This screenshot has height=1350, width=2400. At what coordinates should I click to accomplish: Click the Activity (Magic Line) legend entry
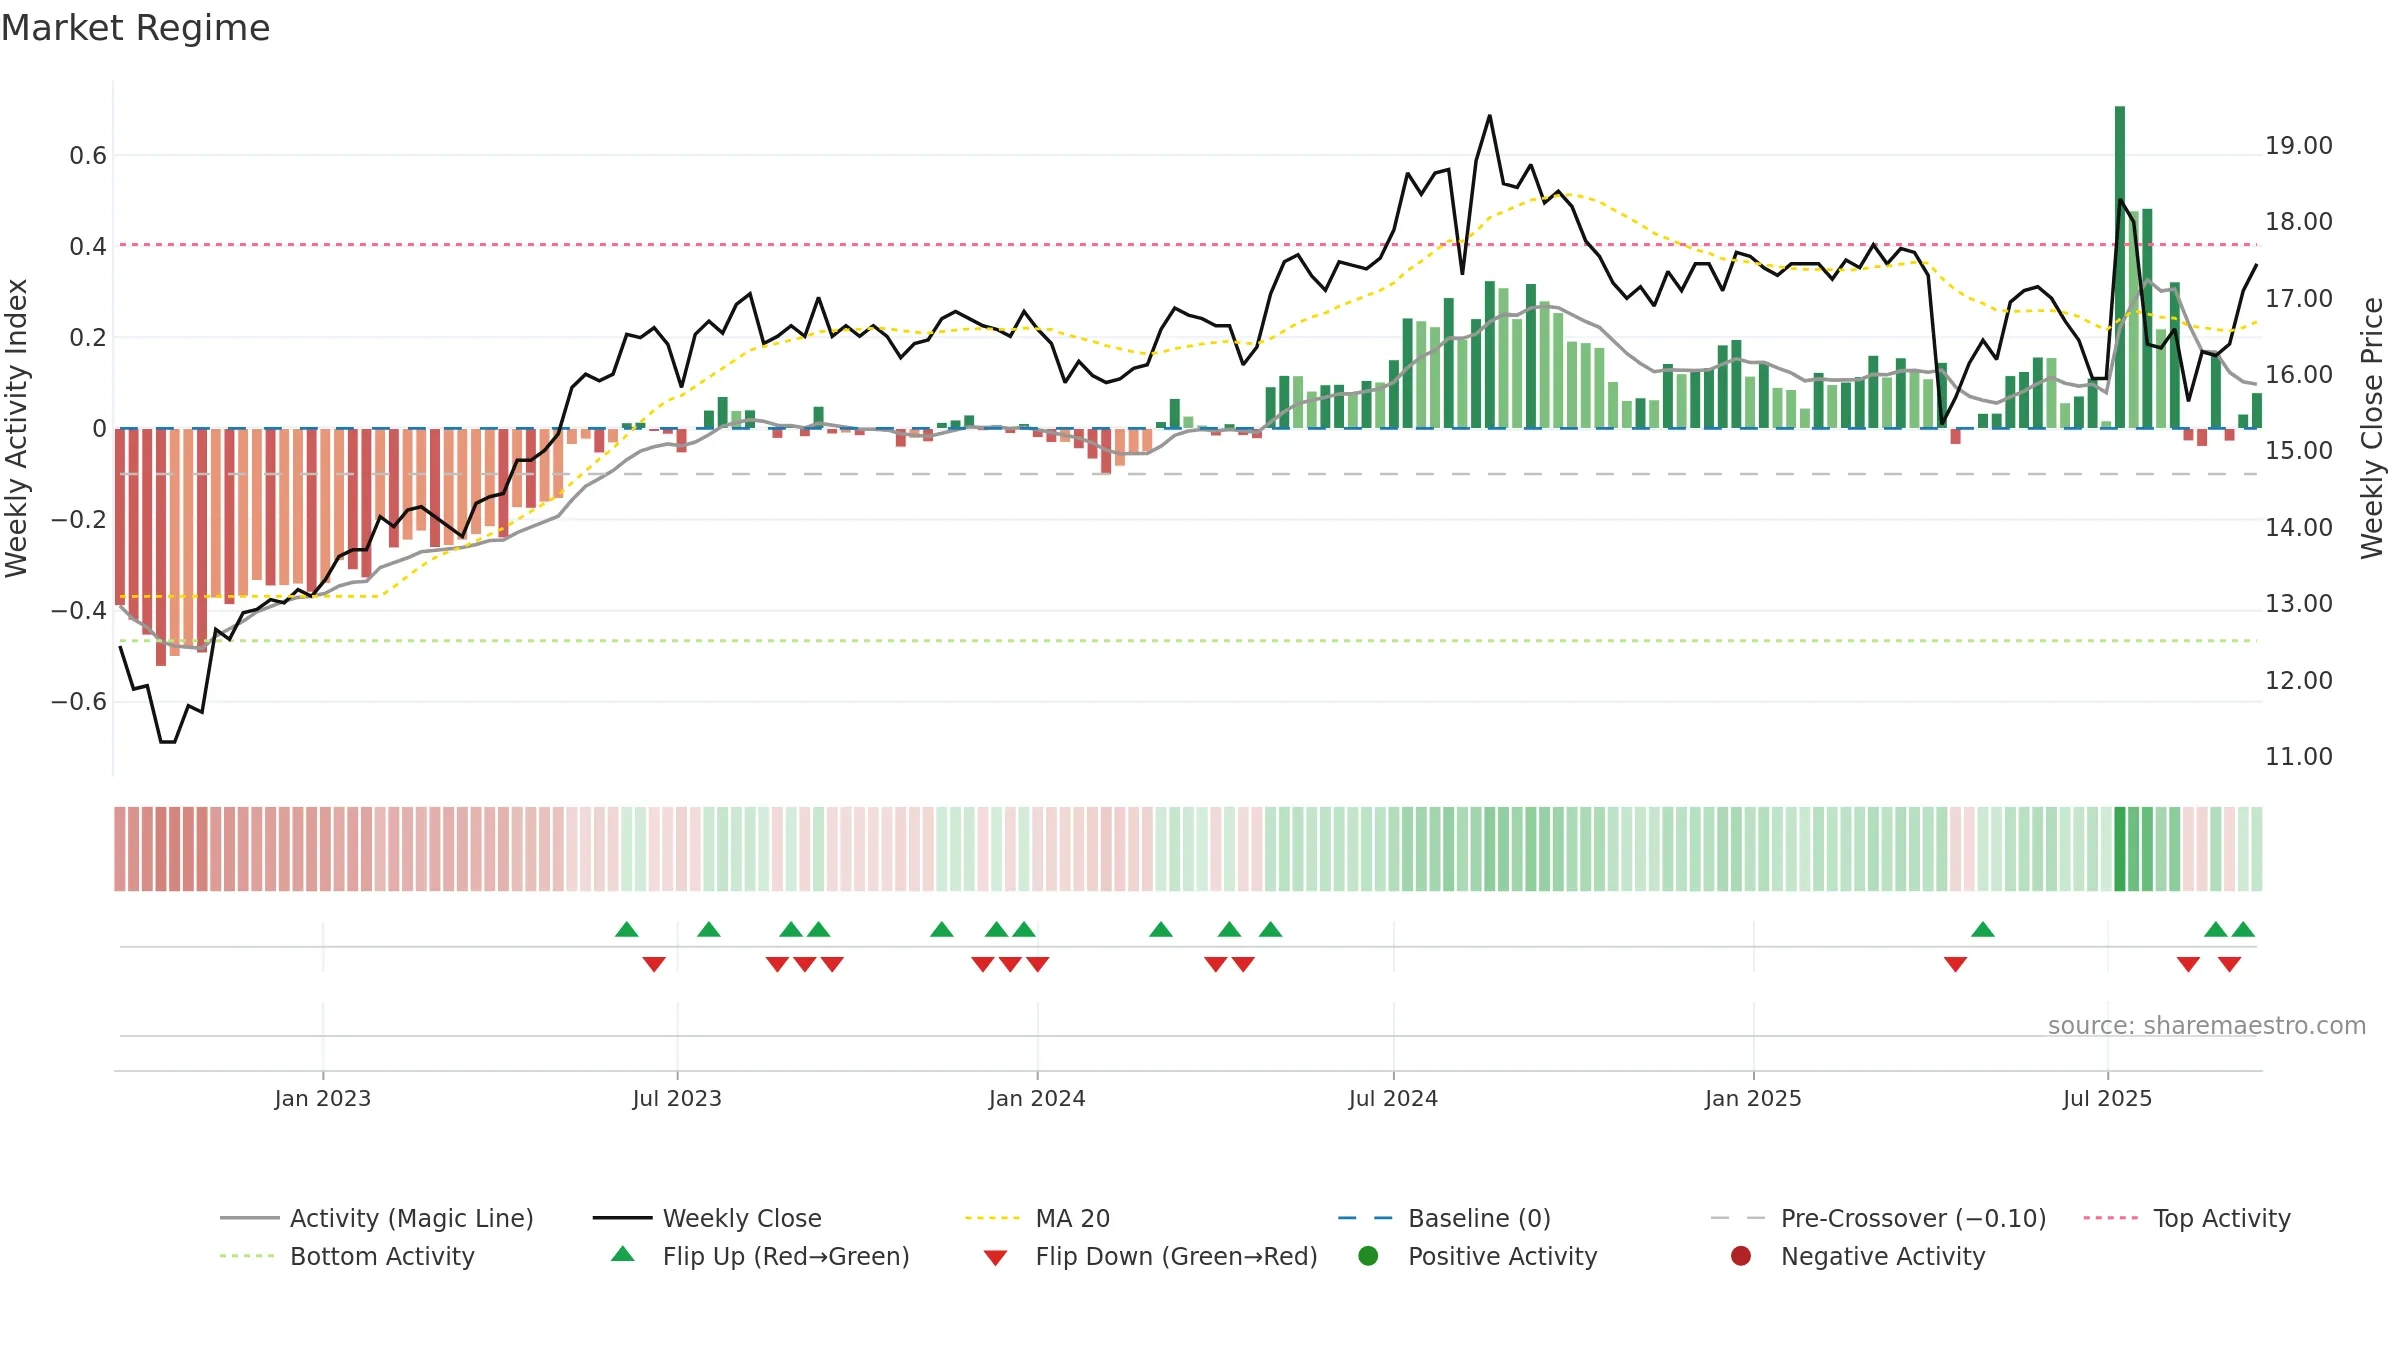click(x=377, y=1218)
